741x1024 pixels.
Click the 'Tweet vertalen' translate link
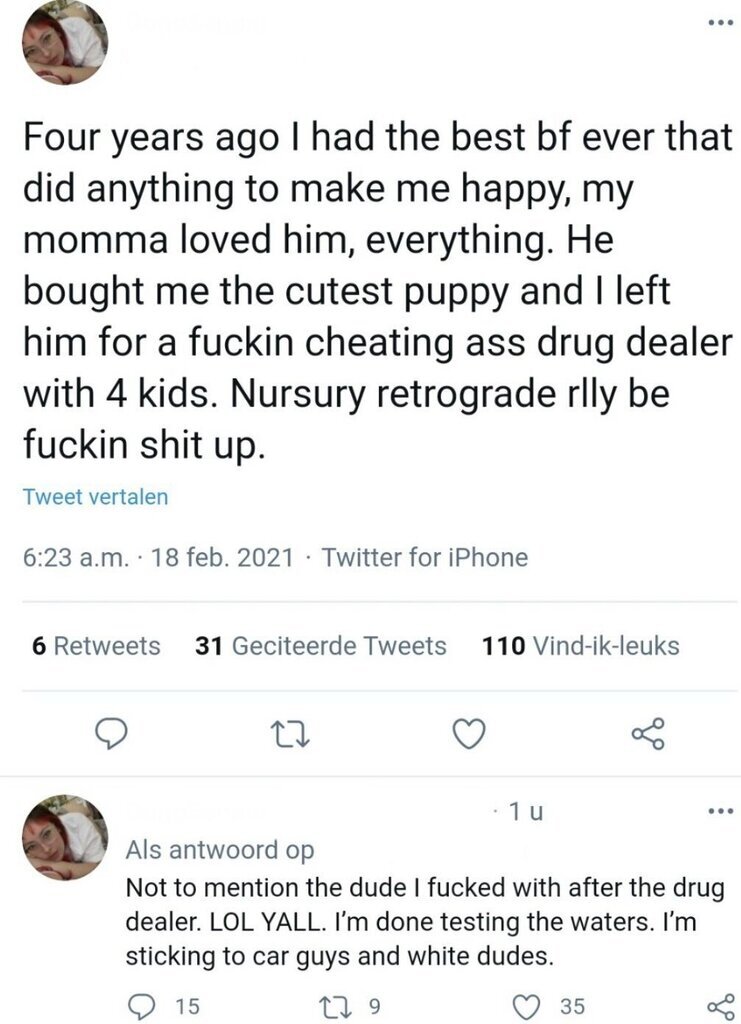click(x=95, y=497)
